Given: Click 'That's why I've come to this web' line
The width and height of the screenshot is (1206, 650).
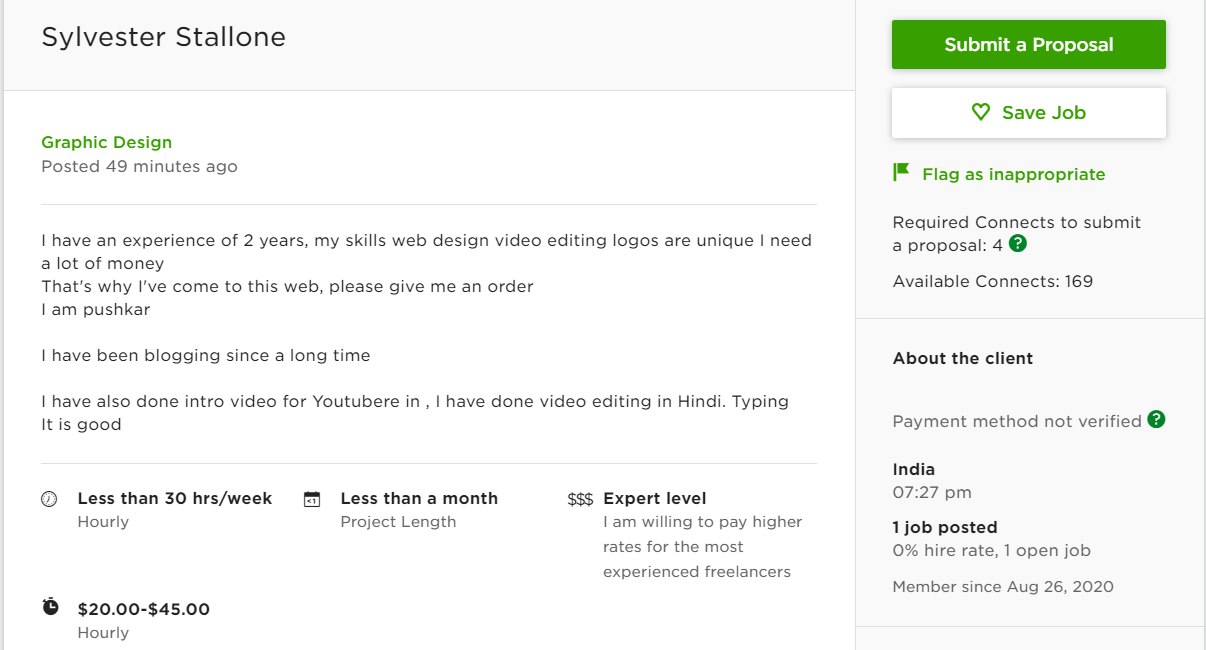Looking at the screenshot, I should (x=287, y=286).
